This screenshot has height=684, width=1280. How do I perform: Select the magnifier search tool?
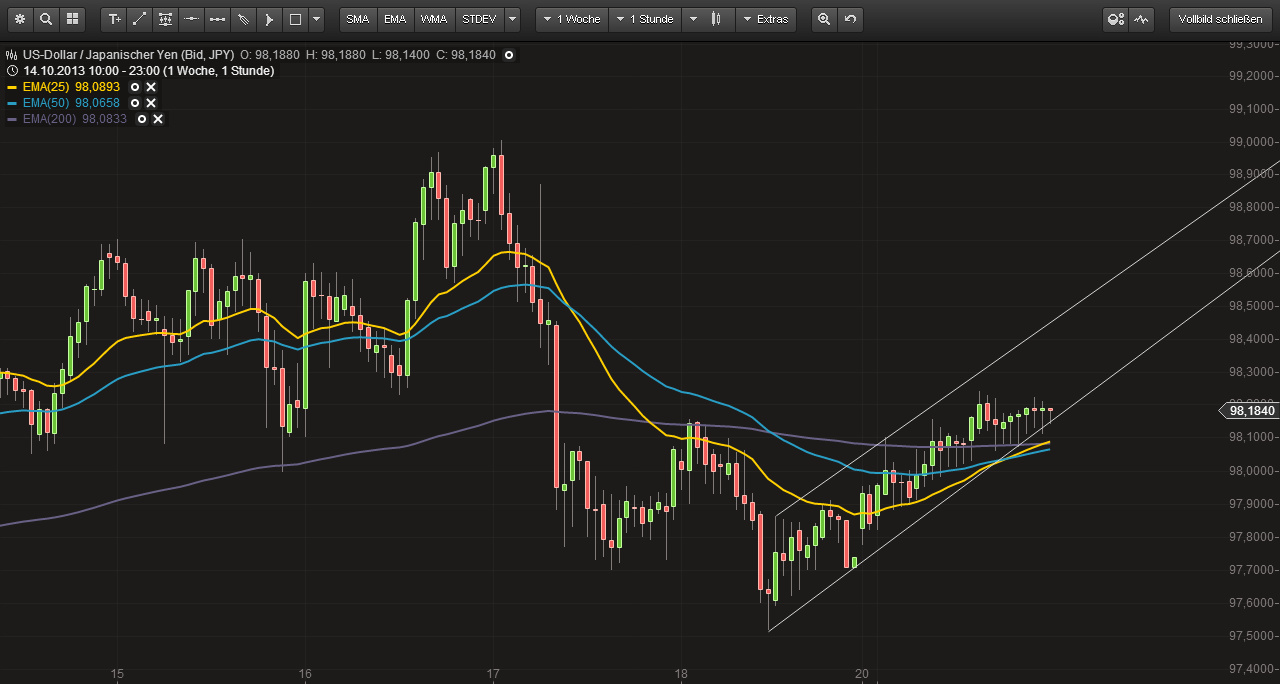pyautogui.click(x=45, y=19)
